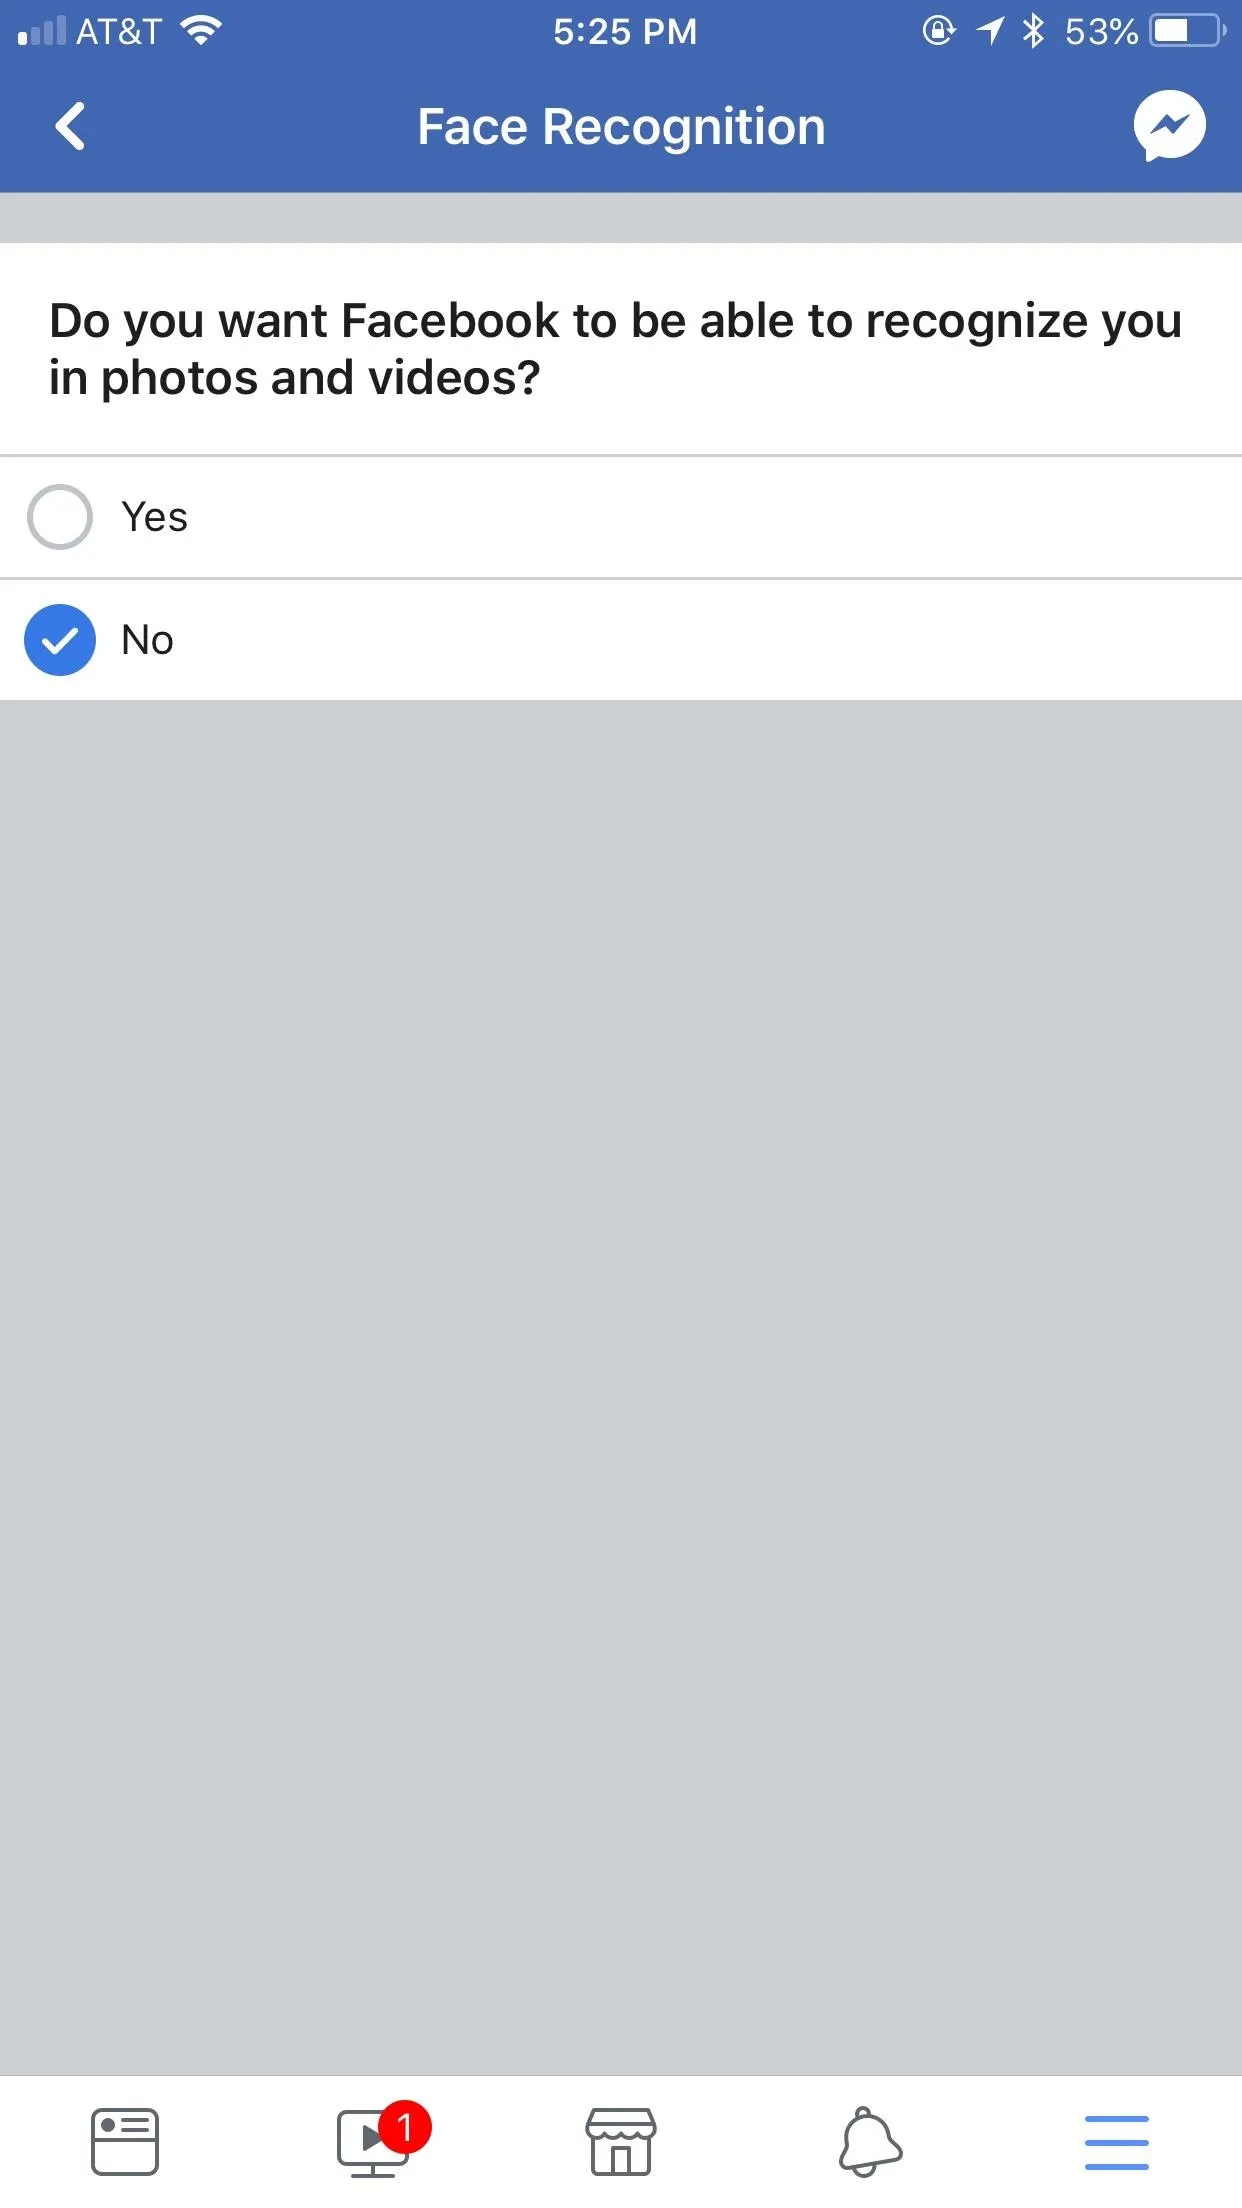Tap the 5:25 PM clock
This screenshot has width=1242, height=2208.
[x=625, y=32]
